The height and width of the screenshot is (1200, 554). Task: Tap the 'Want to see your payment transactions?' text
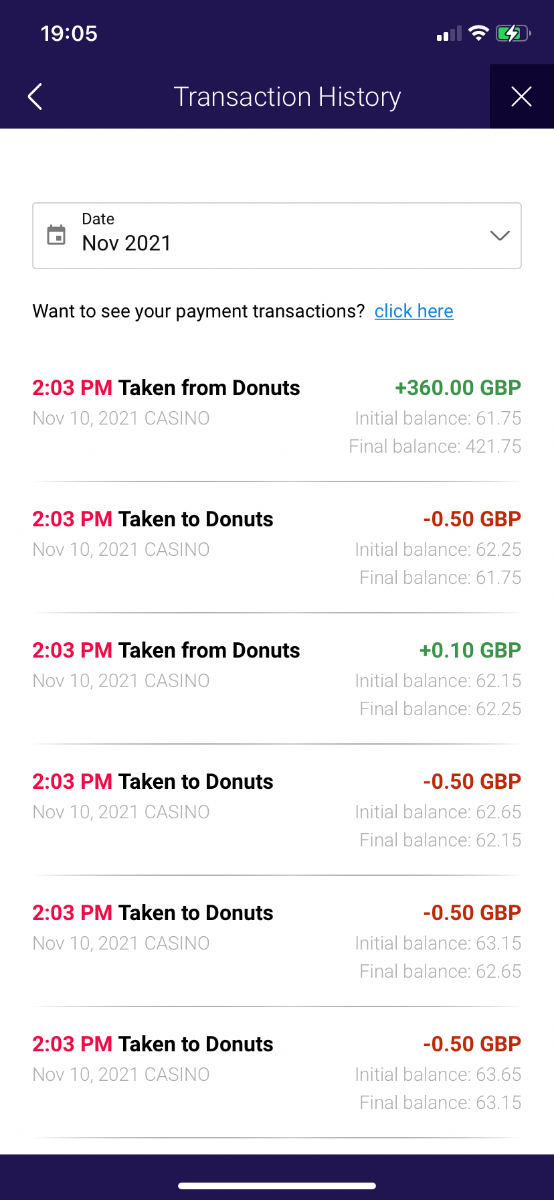(199, 311)
